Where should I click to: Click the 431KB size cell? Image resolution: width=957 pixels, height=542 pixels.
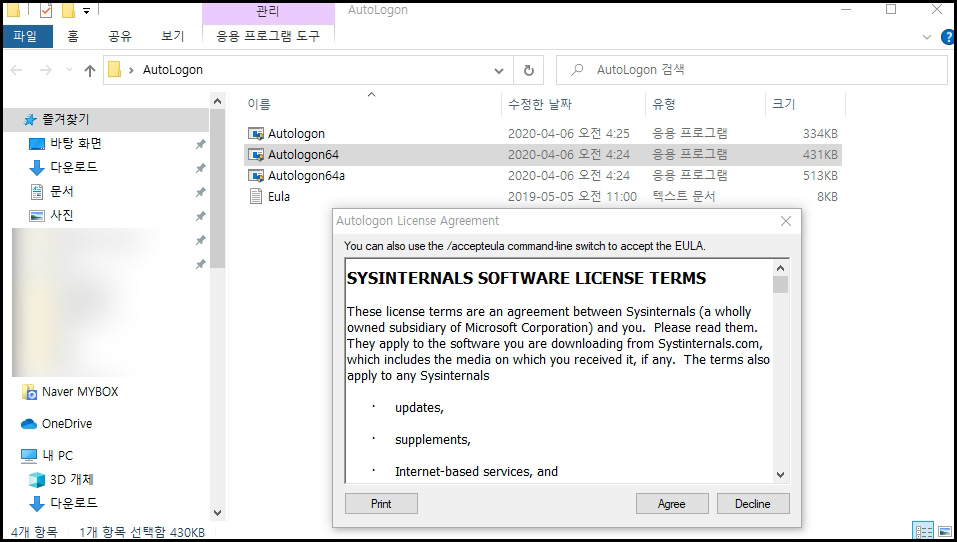click(x=820, y=155)
